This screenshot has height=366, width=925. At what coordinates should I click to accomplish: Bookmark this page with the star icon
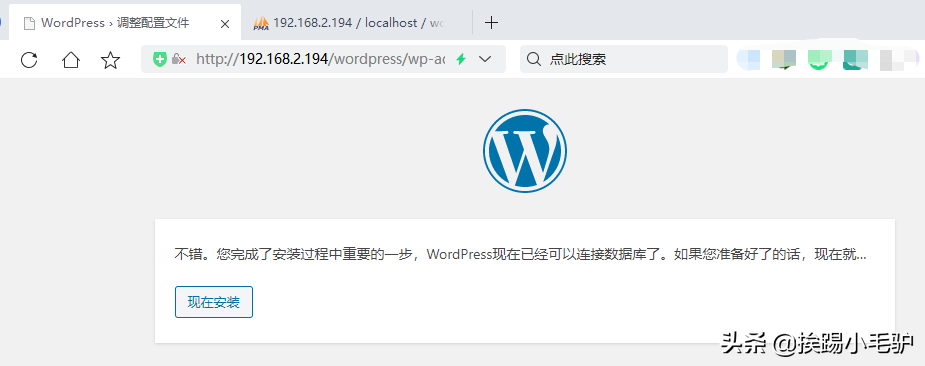click(x=110, y=60)
